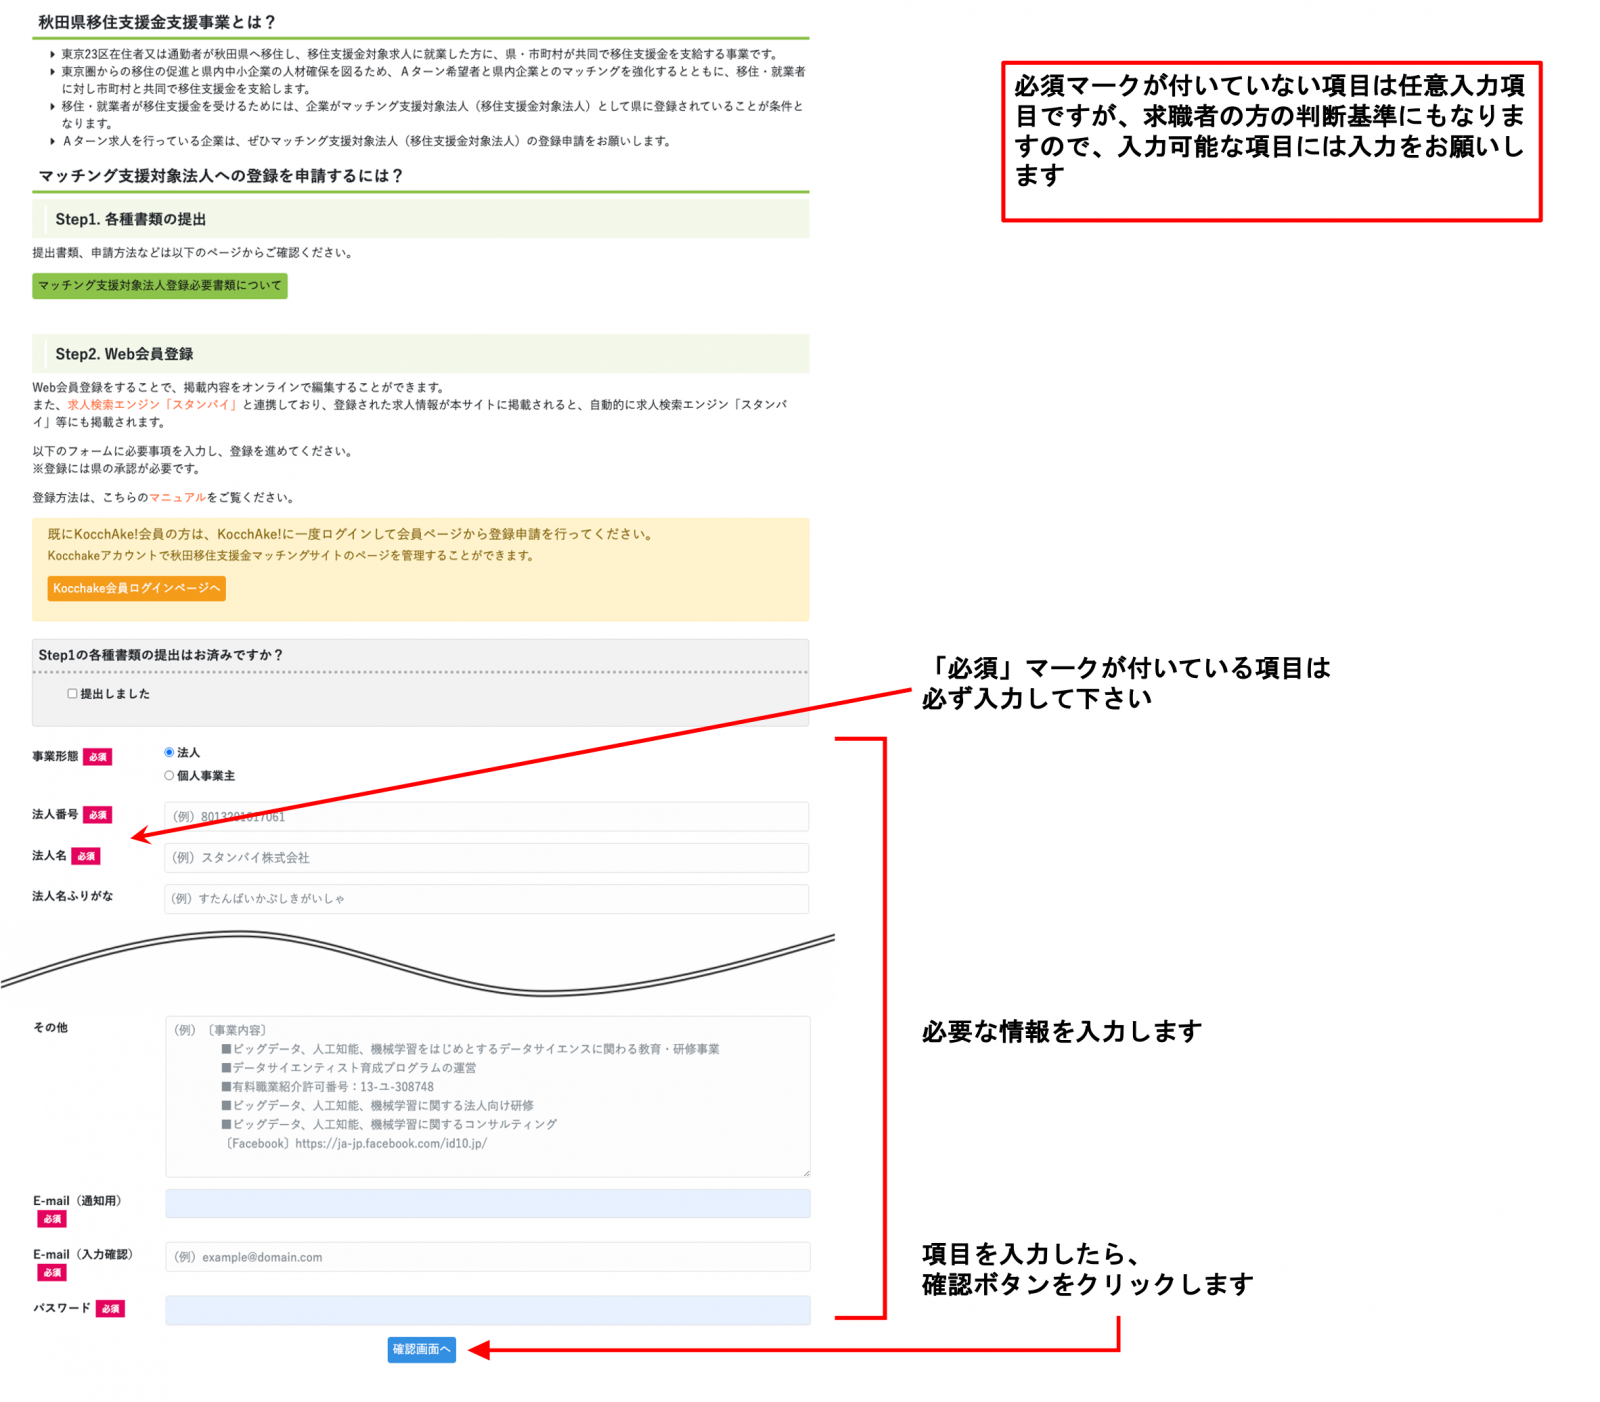Screen dimensions: 1600x1402
Task: Focus the E-mail（通知用） field
Action: point(488,1203)
